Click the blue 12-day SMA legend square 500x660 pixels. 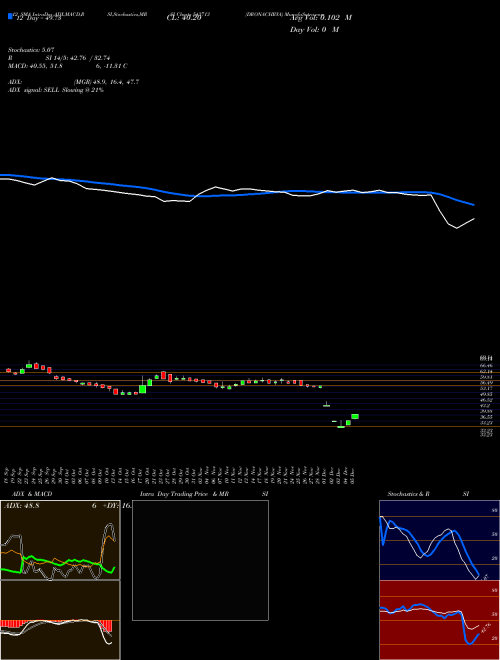click(x=10, y=16)
